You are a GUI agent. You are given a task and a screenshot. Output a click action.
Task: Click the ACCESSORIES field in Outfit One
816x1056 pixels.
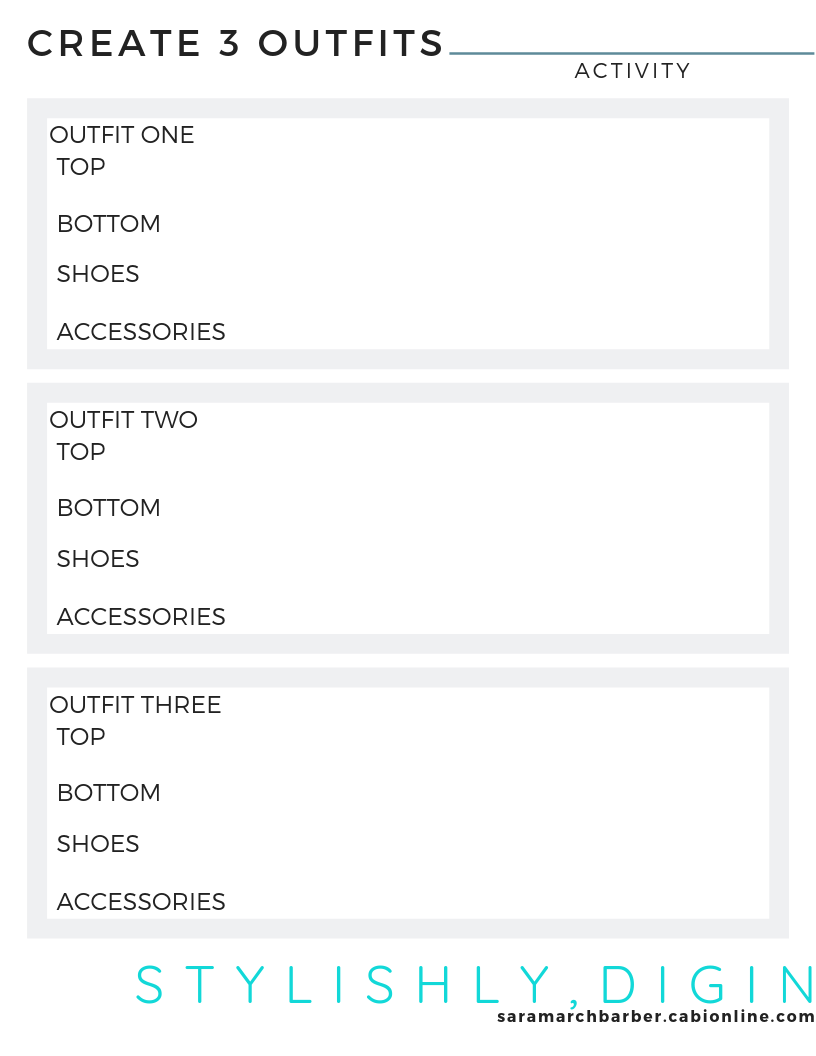(141, 332)
